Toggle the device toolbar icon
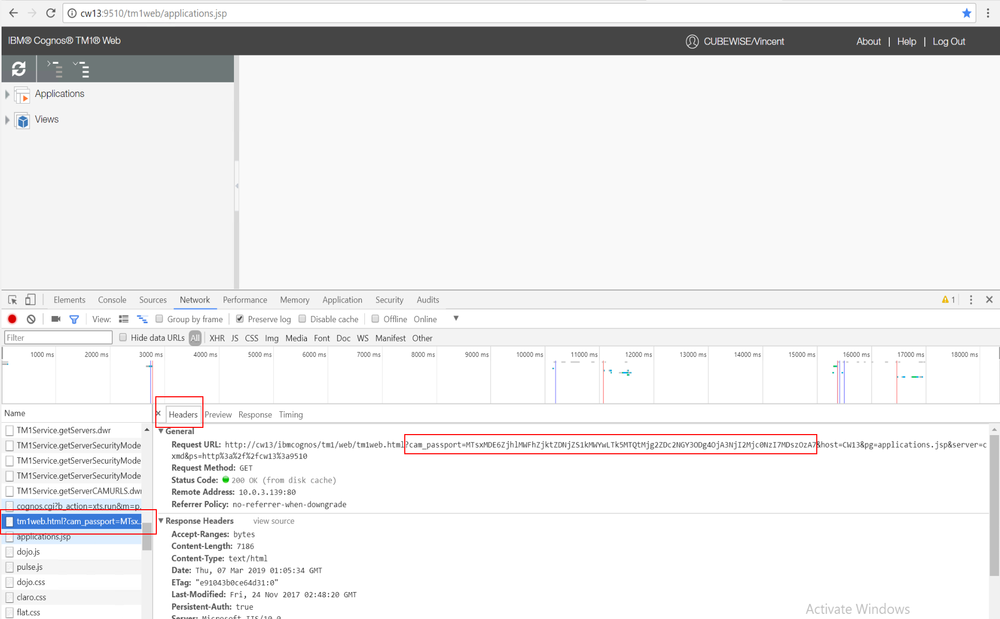The width and height of the screenshot is (1000, 619). coord(30,300)
